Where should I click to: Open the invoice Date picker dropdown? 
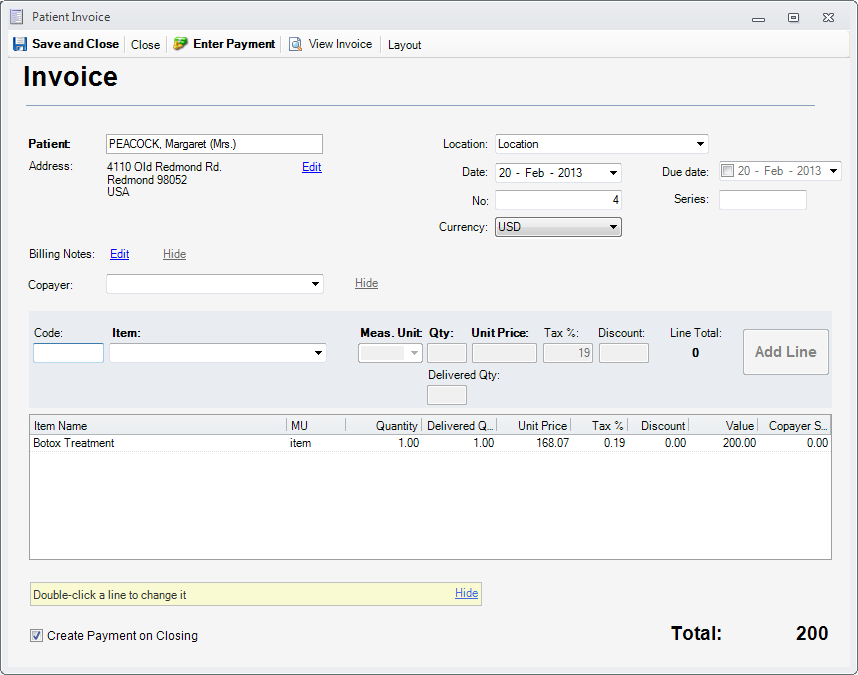pos(612,173)
